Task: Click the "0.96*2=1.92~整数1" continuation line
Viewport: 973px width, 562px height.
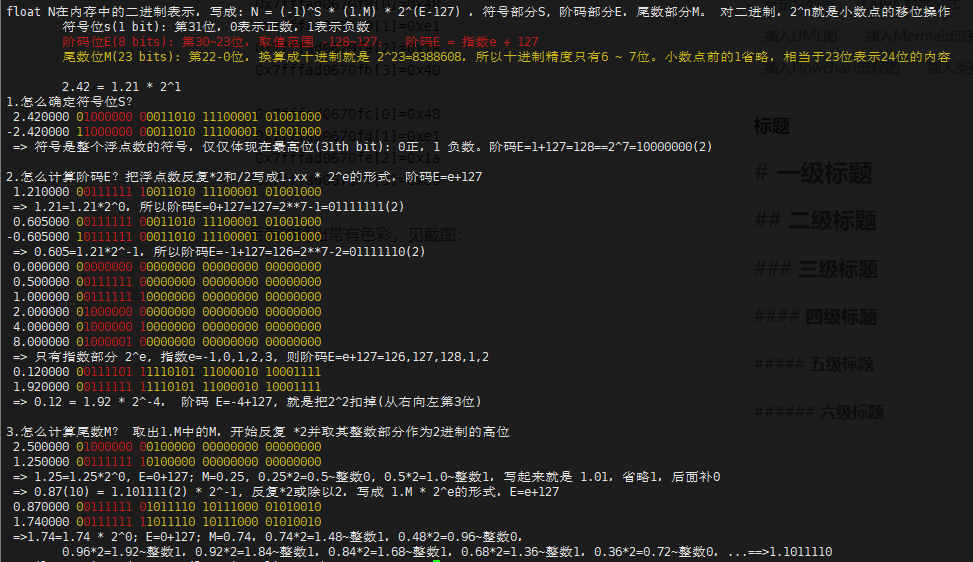Action: [x=447, y=551]
